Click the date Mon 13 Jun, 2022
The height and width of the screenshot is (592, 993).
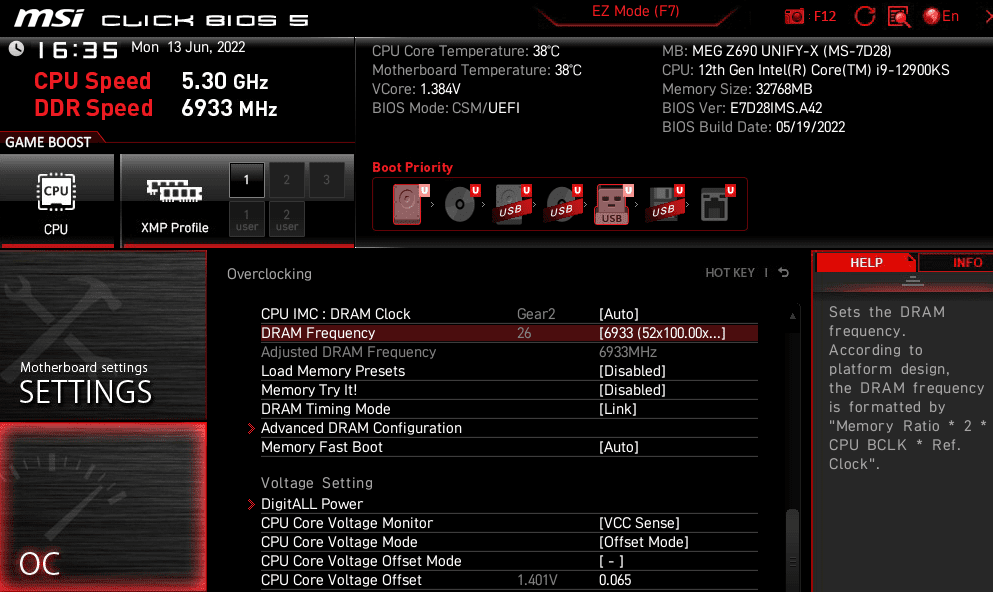pos(188,47)
